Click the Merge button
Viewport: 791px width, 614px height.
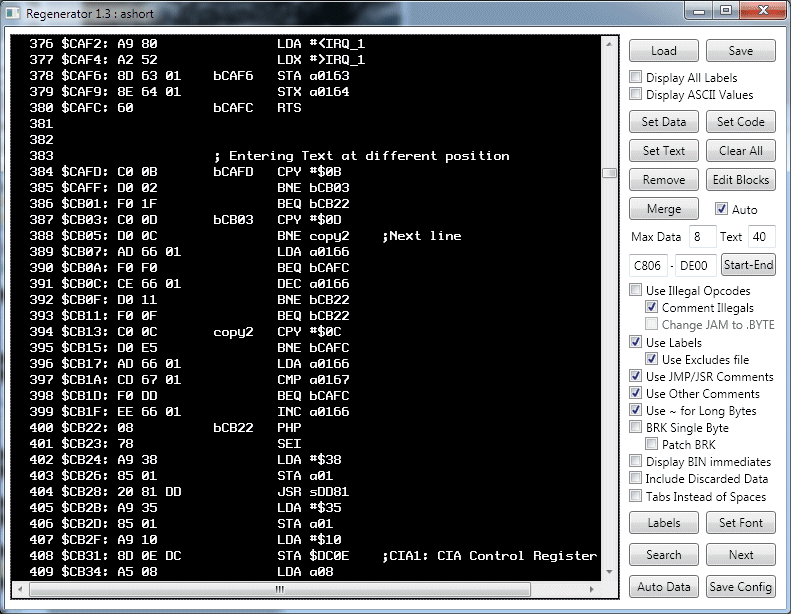[x=663, y=208]
